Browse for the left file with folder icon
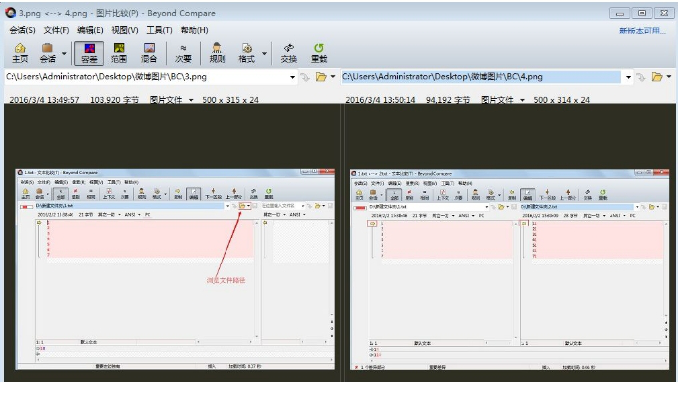 point(321,77)
